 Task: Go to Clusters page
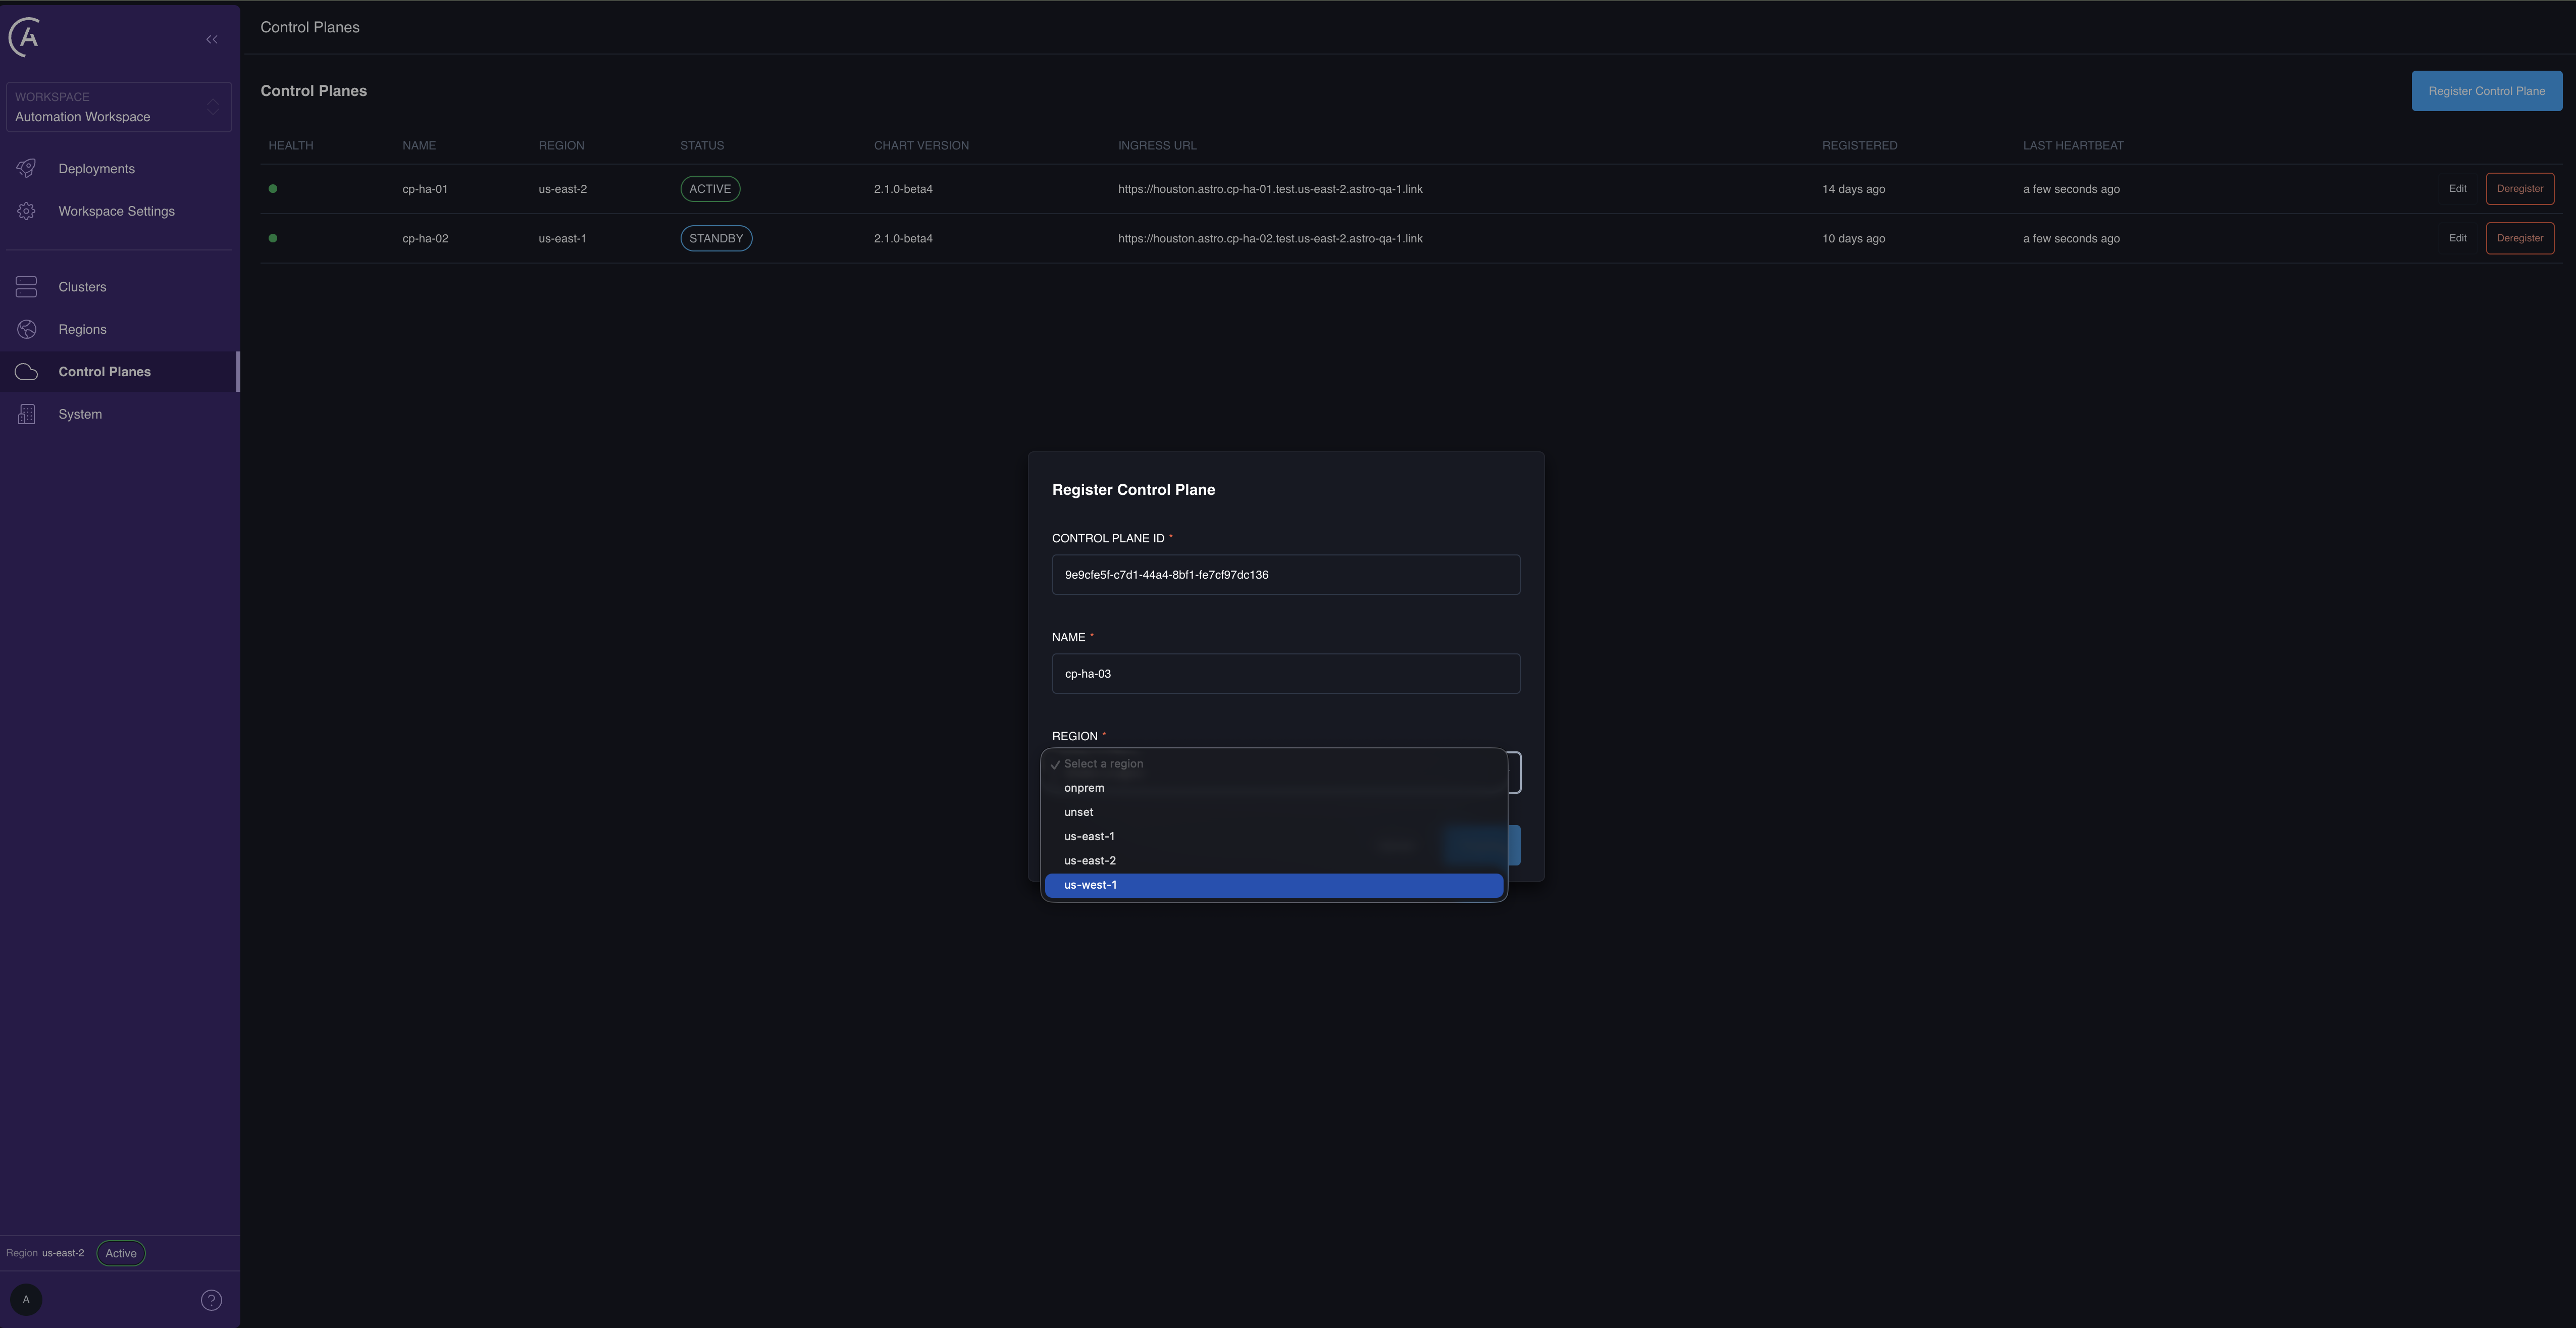(82, 287)
